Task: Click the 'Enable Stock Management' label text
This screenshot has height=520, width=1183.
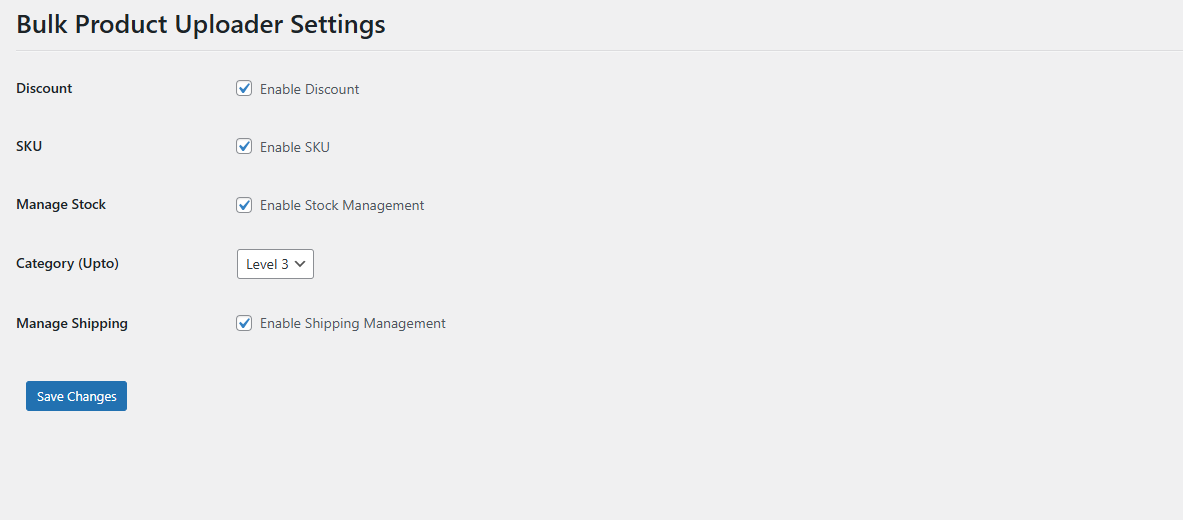Action: pyautogui.click(x=342, y=205)
